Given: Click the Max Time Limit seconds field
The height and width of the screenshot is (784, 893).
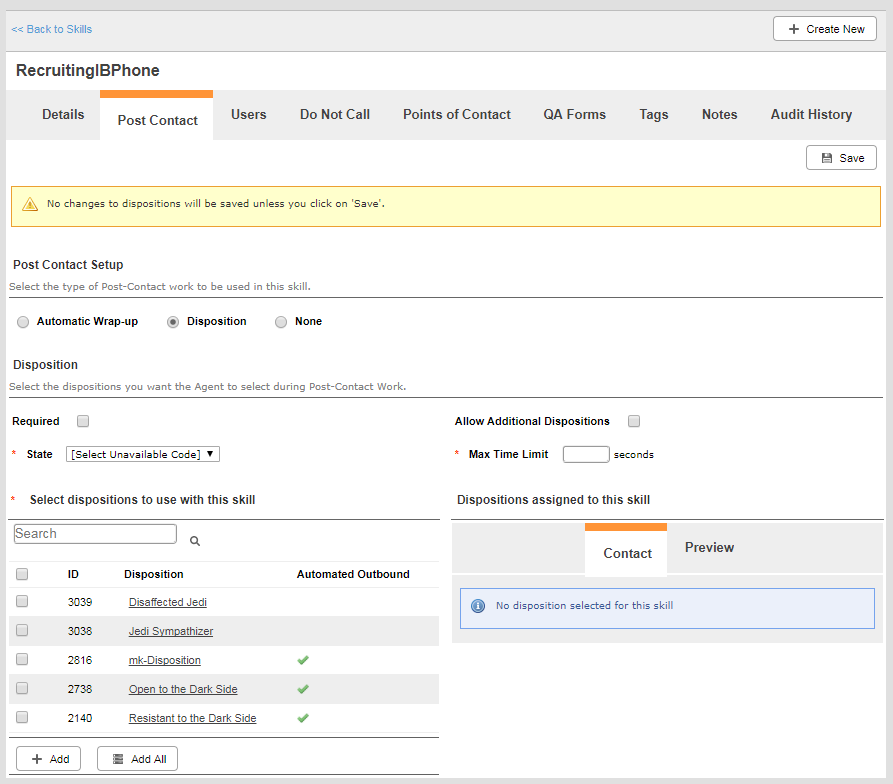Looking at the screenshot, I should click(x=586, y=454).
